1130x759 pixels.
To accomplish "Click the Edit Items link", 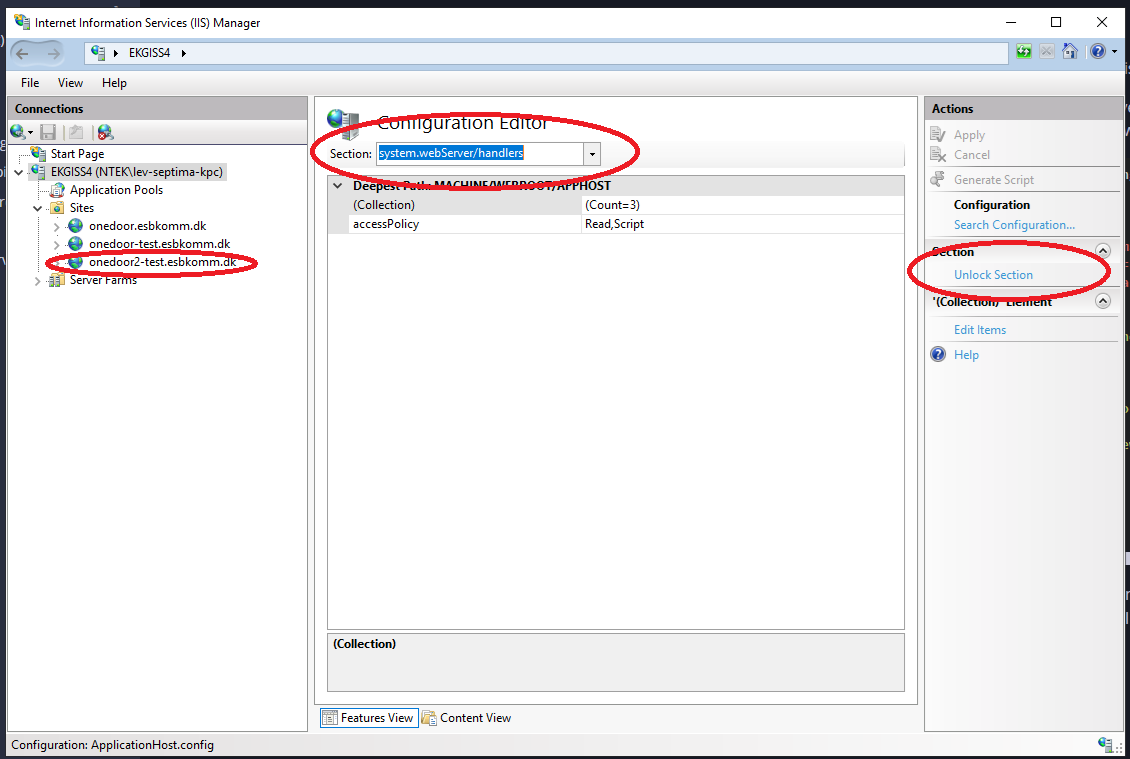I will pos(979,329).
